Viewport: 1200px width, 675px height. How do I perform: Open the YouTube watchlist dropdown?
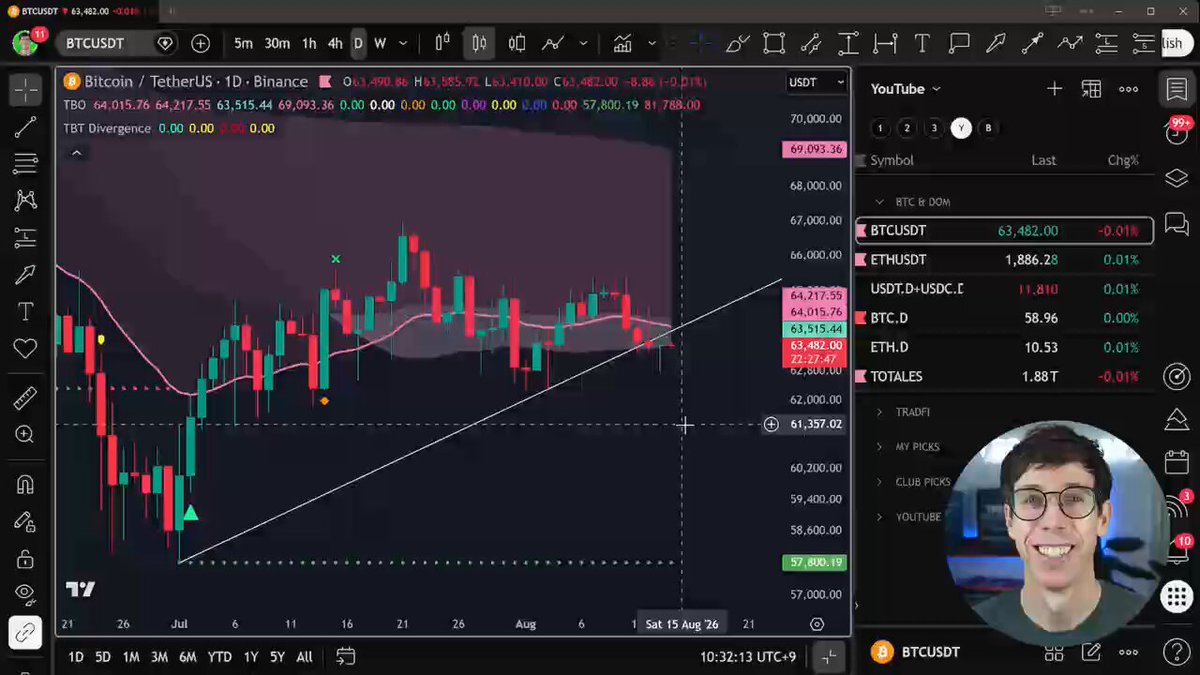pyautogui.click(x=906, y=89)
